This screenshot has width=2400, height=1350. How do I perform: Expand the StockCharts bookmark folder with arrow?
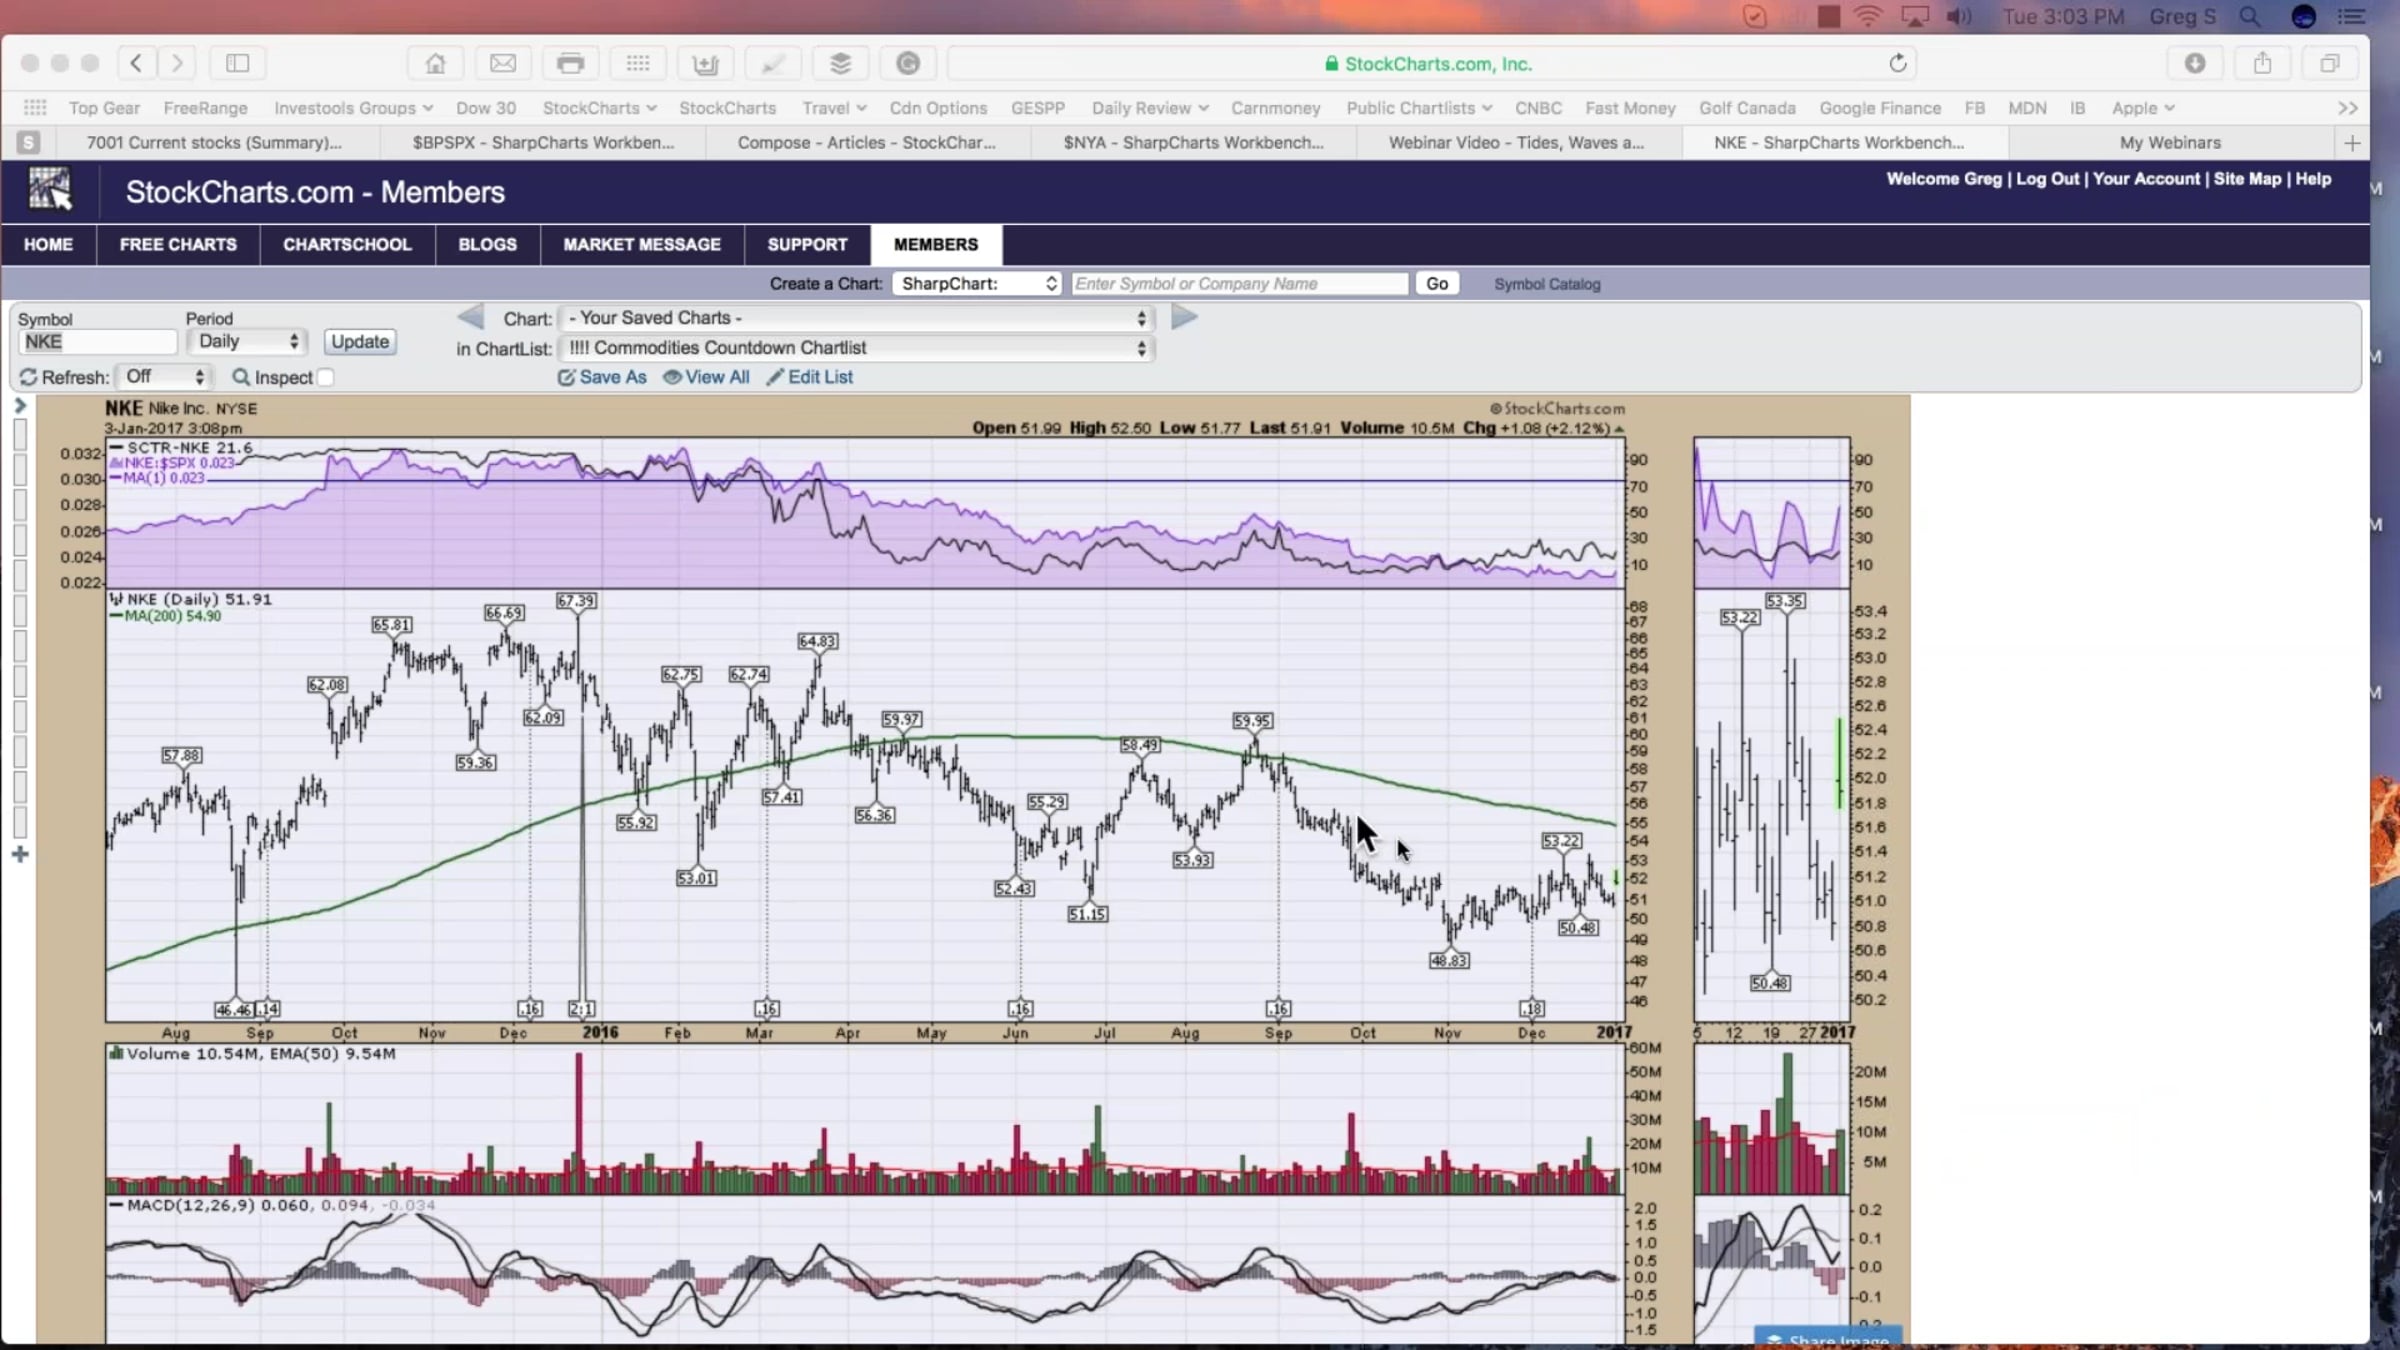click(600, 108)
